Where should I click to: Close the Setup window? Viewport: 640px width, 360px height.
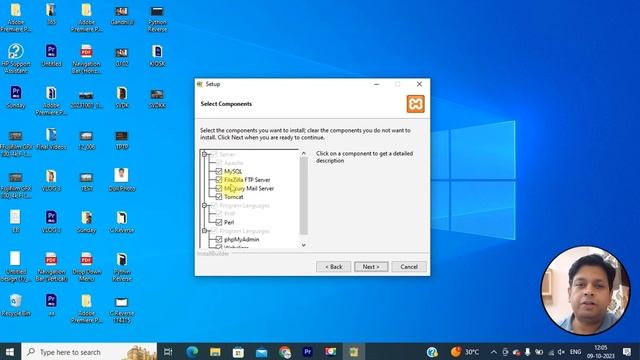tap(419, 84)
